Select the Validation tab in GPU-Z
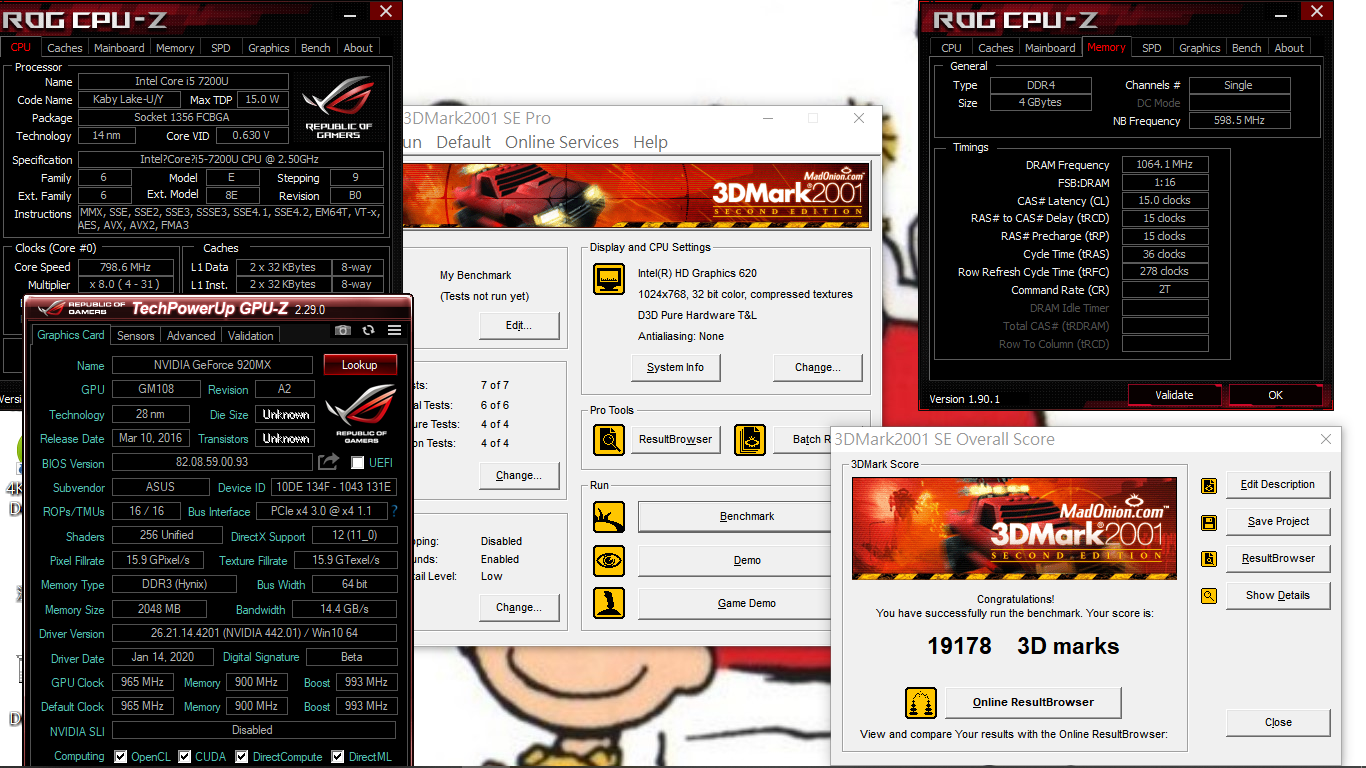 point(251,336)
